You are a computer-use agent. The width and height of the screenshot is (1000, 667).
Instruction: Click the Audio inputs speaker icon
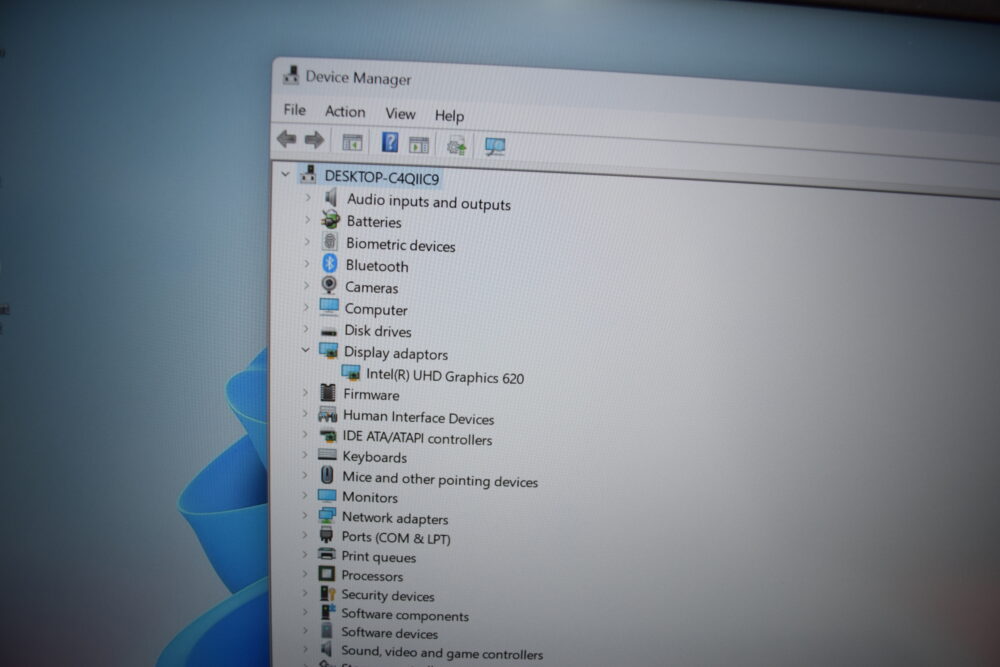(x=330, y=198)
